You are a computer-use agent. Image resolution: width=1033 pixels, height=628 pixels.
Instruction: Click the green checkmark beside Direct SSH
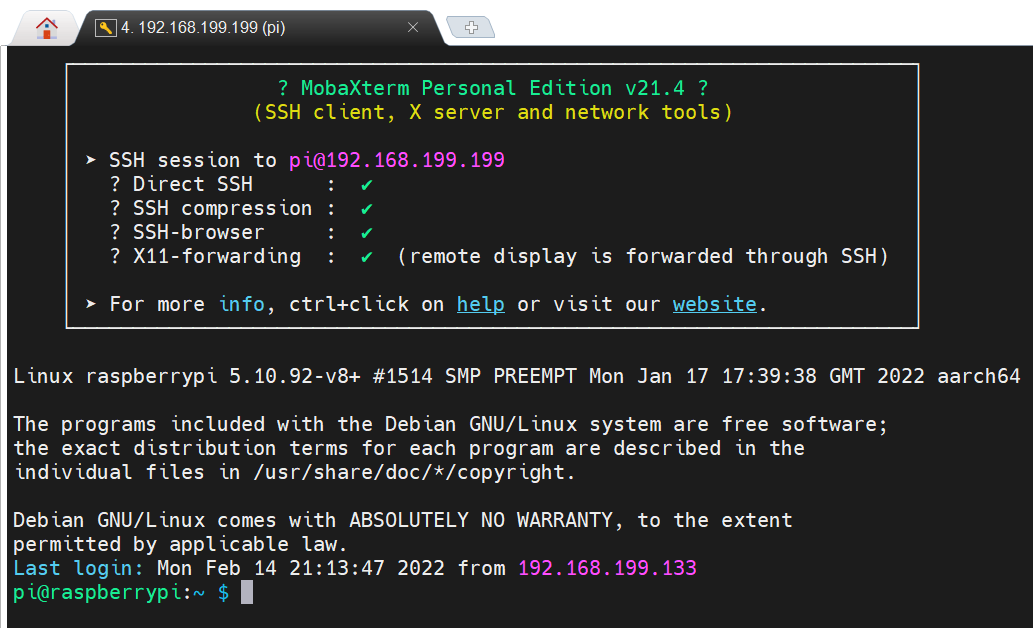click(x=367, y=185)
